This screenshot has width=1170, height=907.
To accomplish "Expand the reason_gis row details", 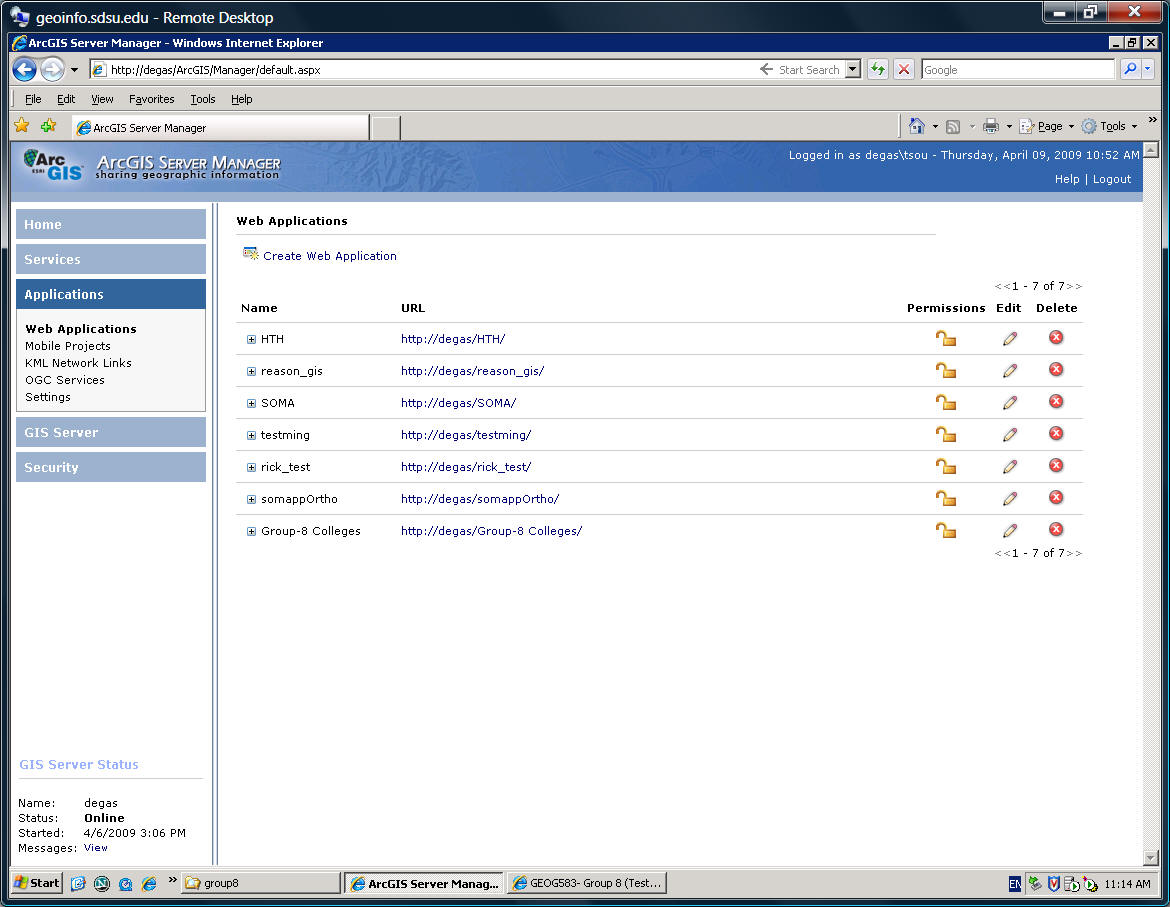I will click(x=251, y=371).
